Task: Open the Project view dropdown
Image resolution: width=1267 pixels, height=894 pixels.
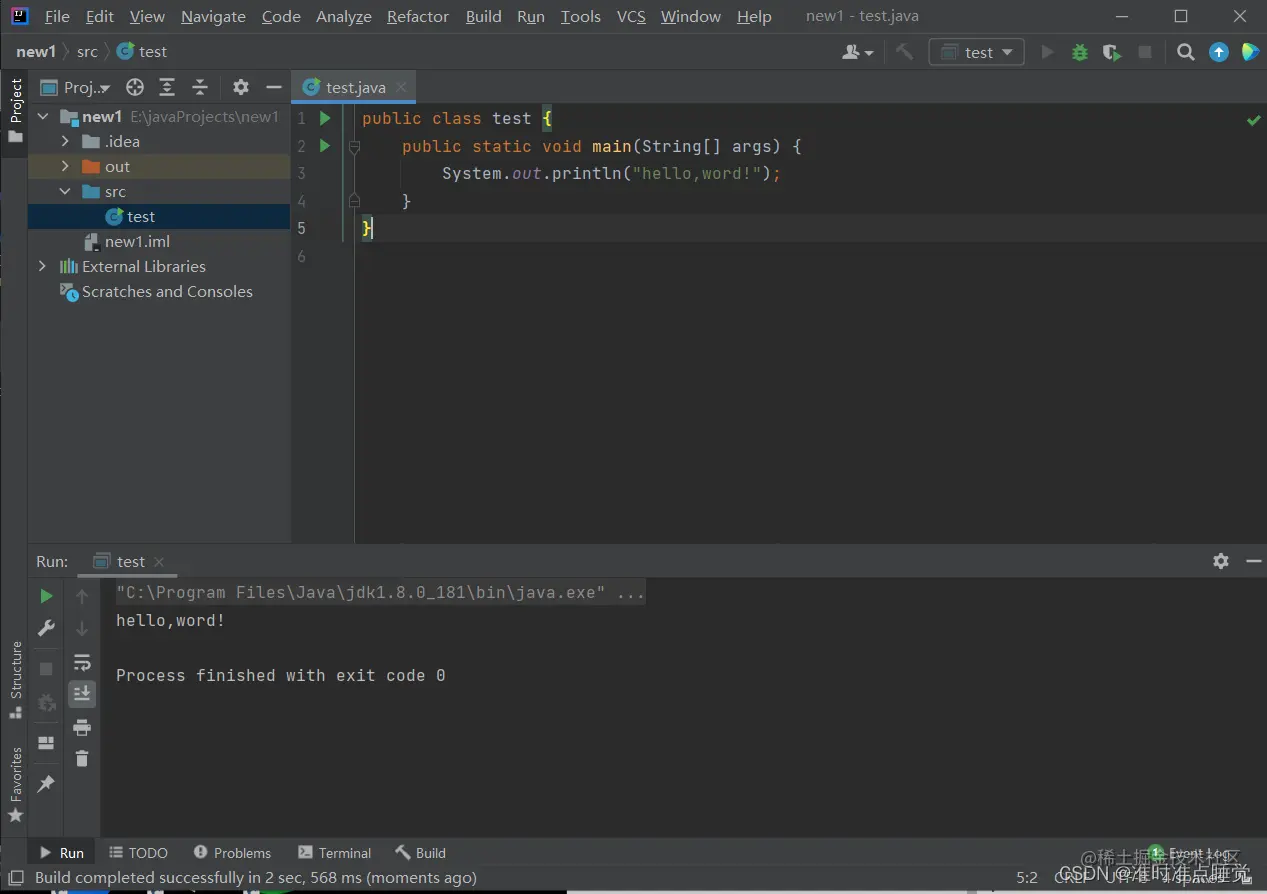Action: (x=76, y=87)
